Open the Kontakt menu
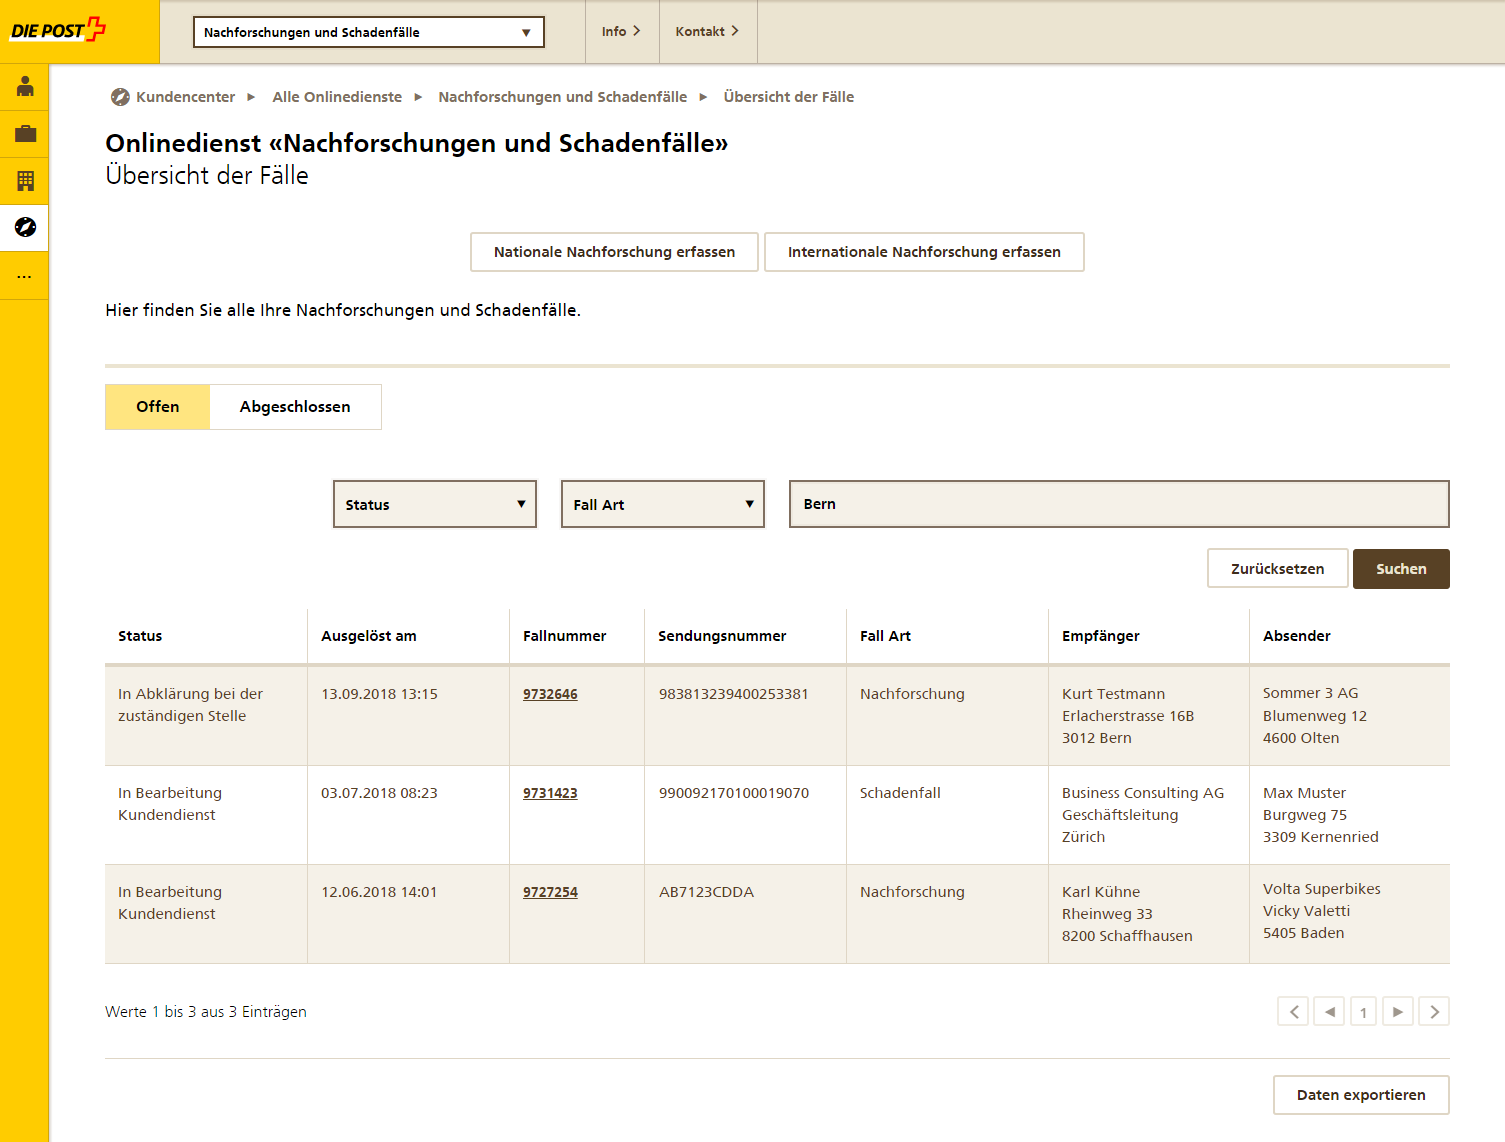Screen dimensions: 1505x1142 [707, 32]
